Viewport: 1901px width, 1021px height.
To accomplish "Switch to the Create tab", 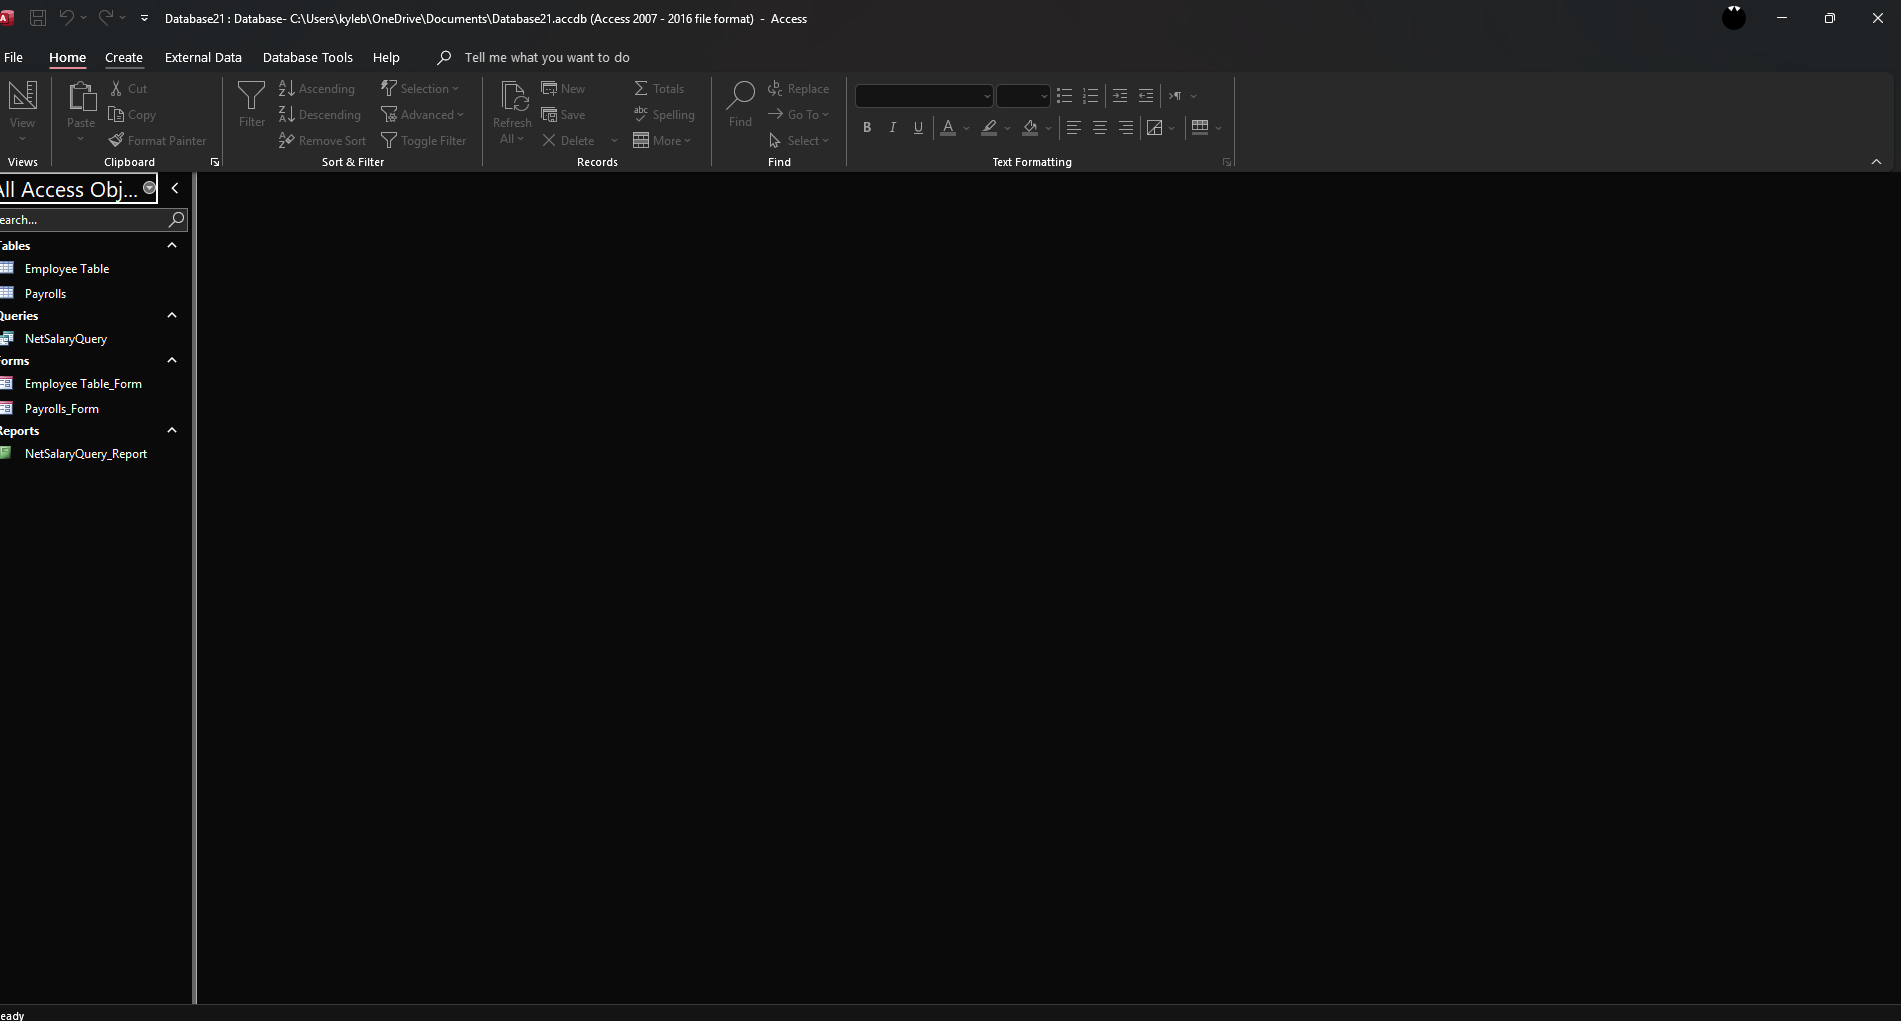I will pyautogui.click(x=124, y=58).
